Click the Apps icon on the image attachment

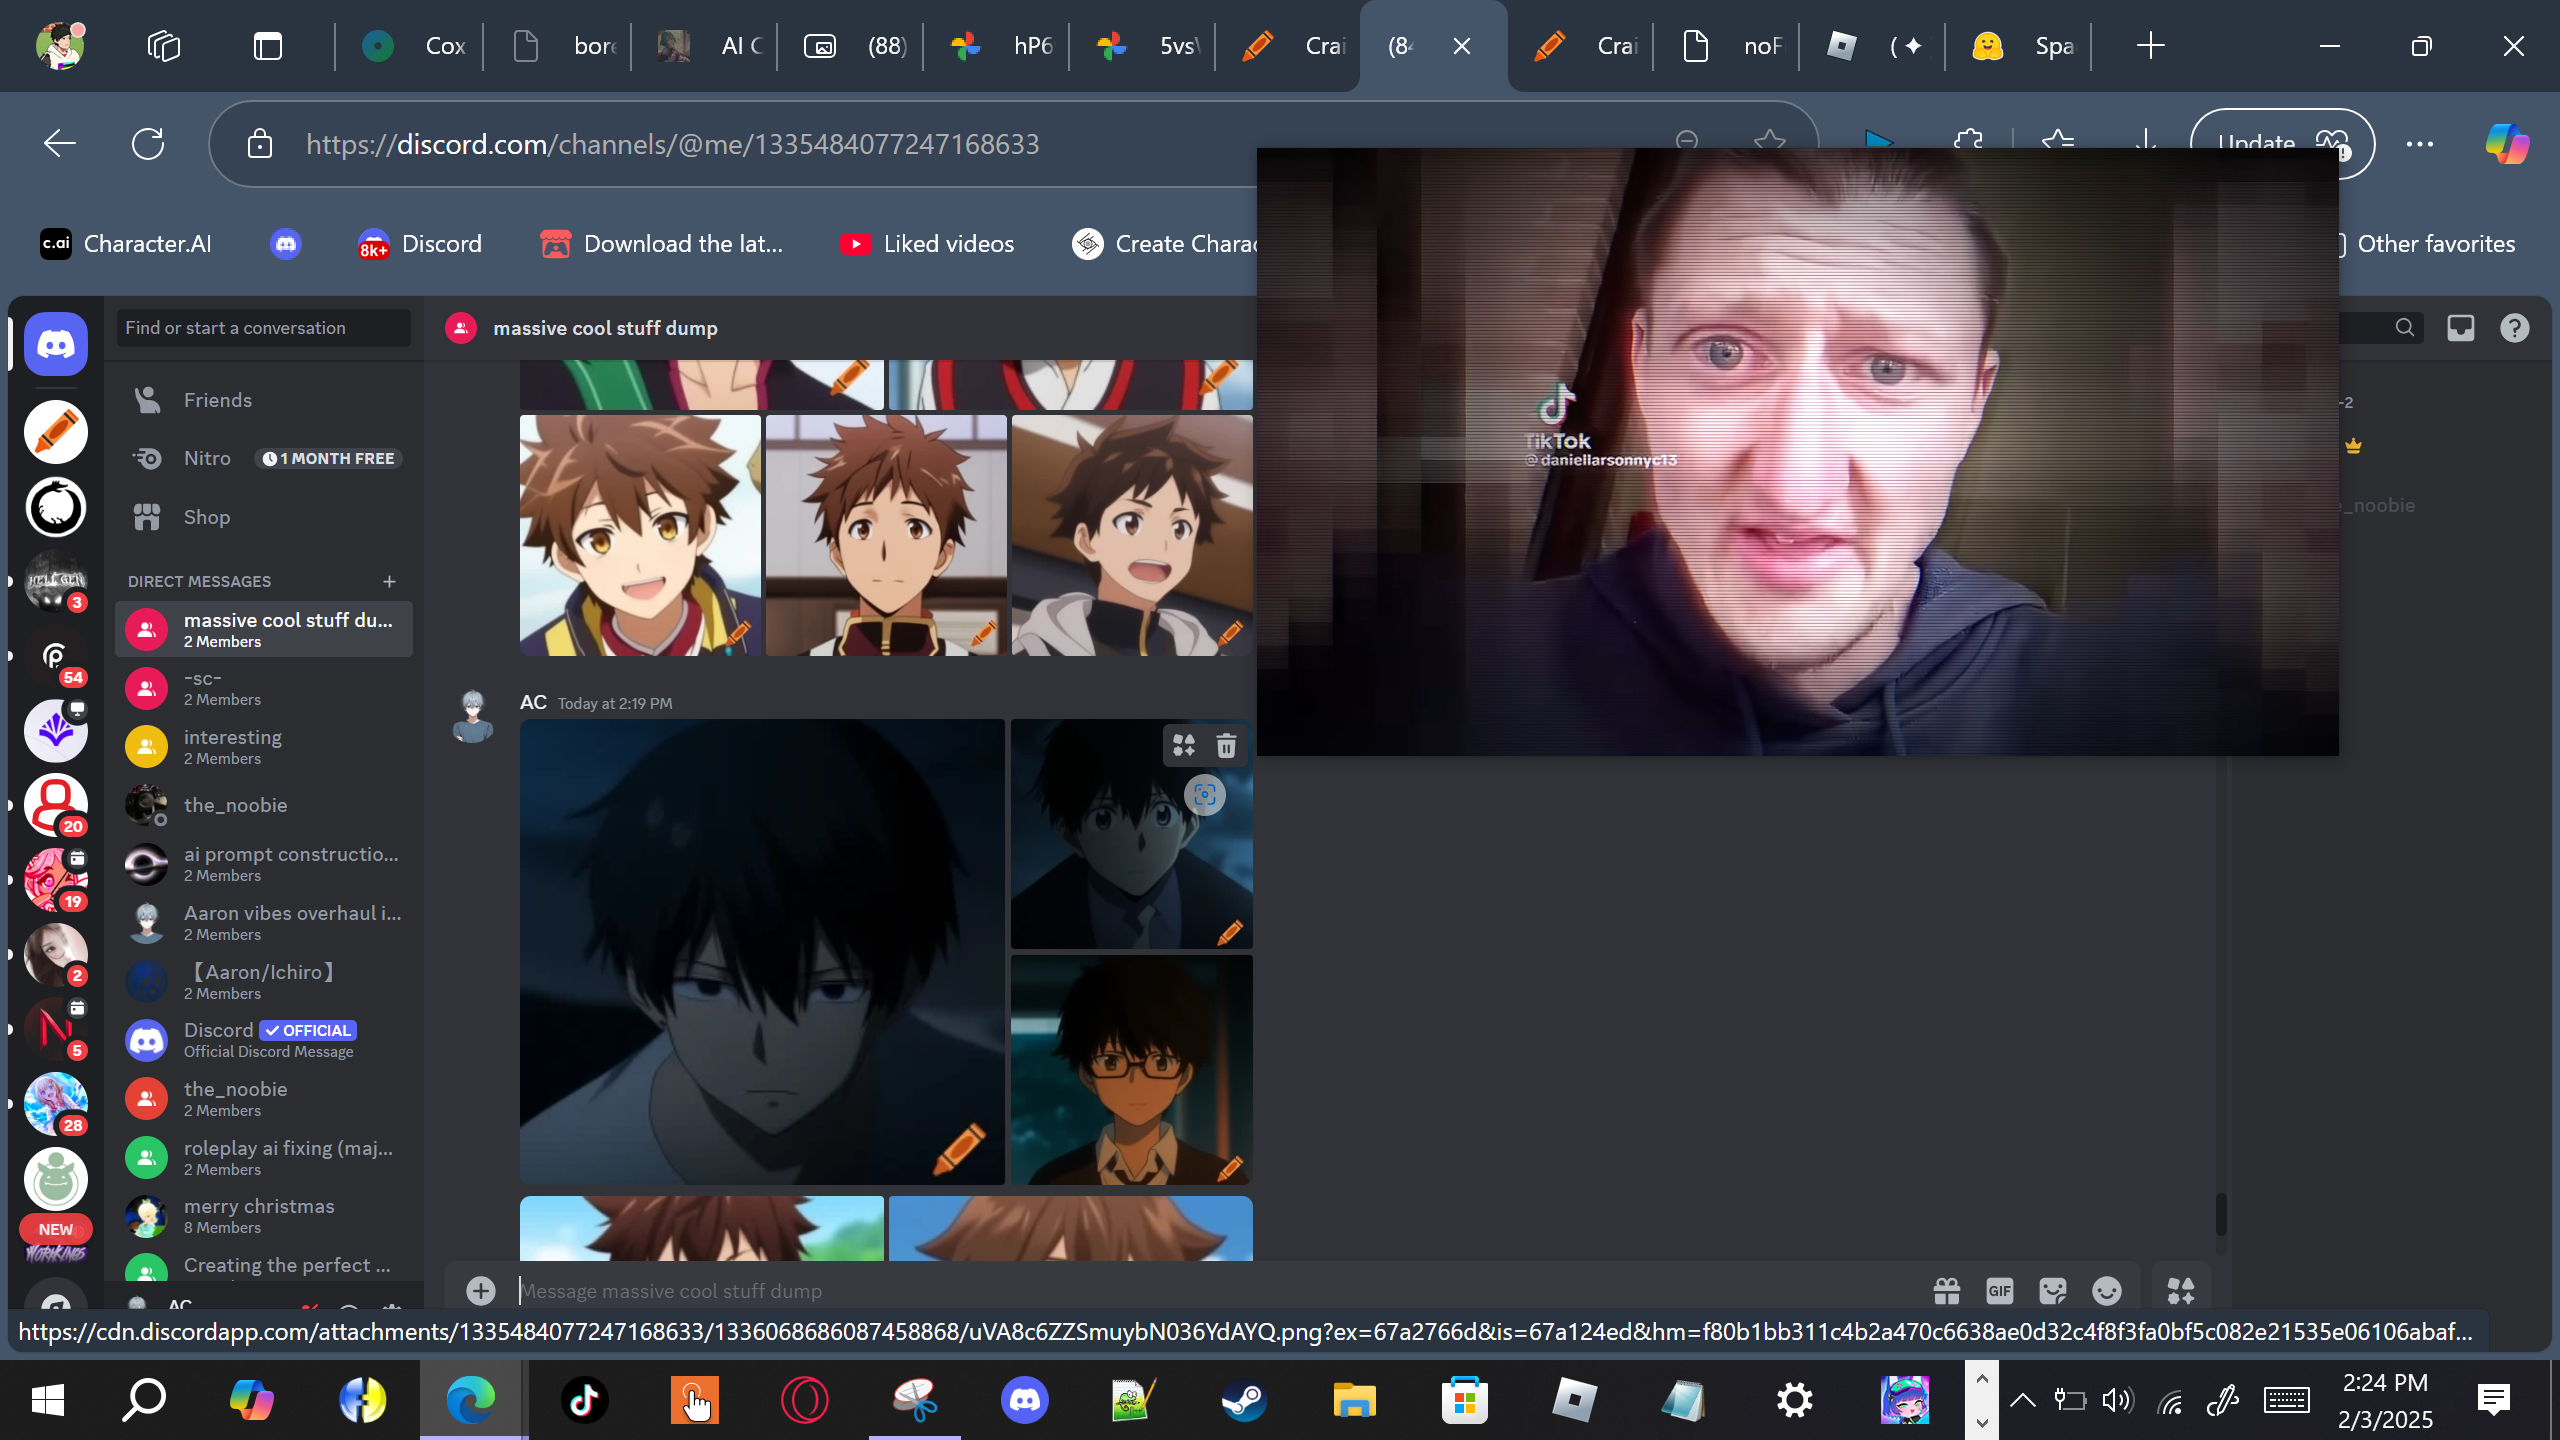(1184, 745)
